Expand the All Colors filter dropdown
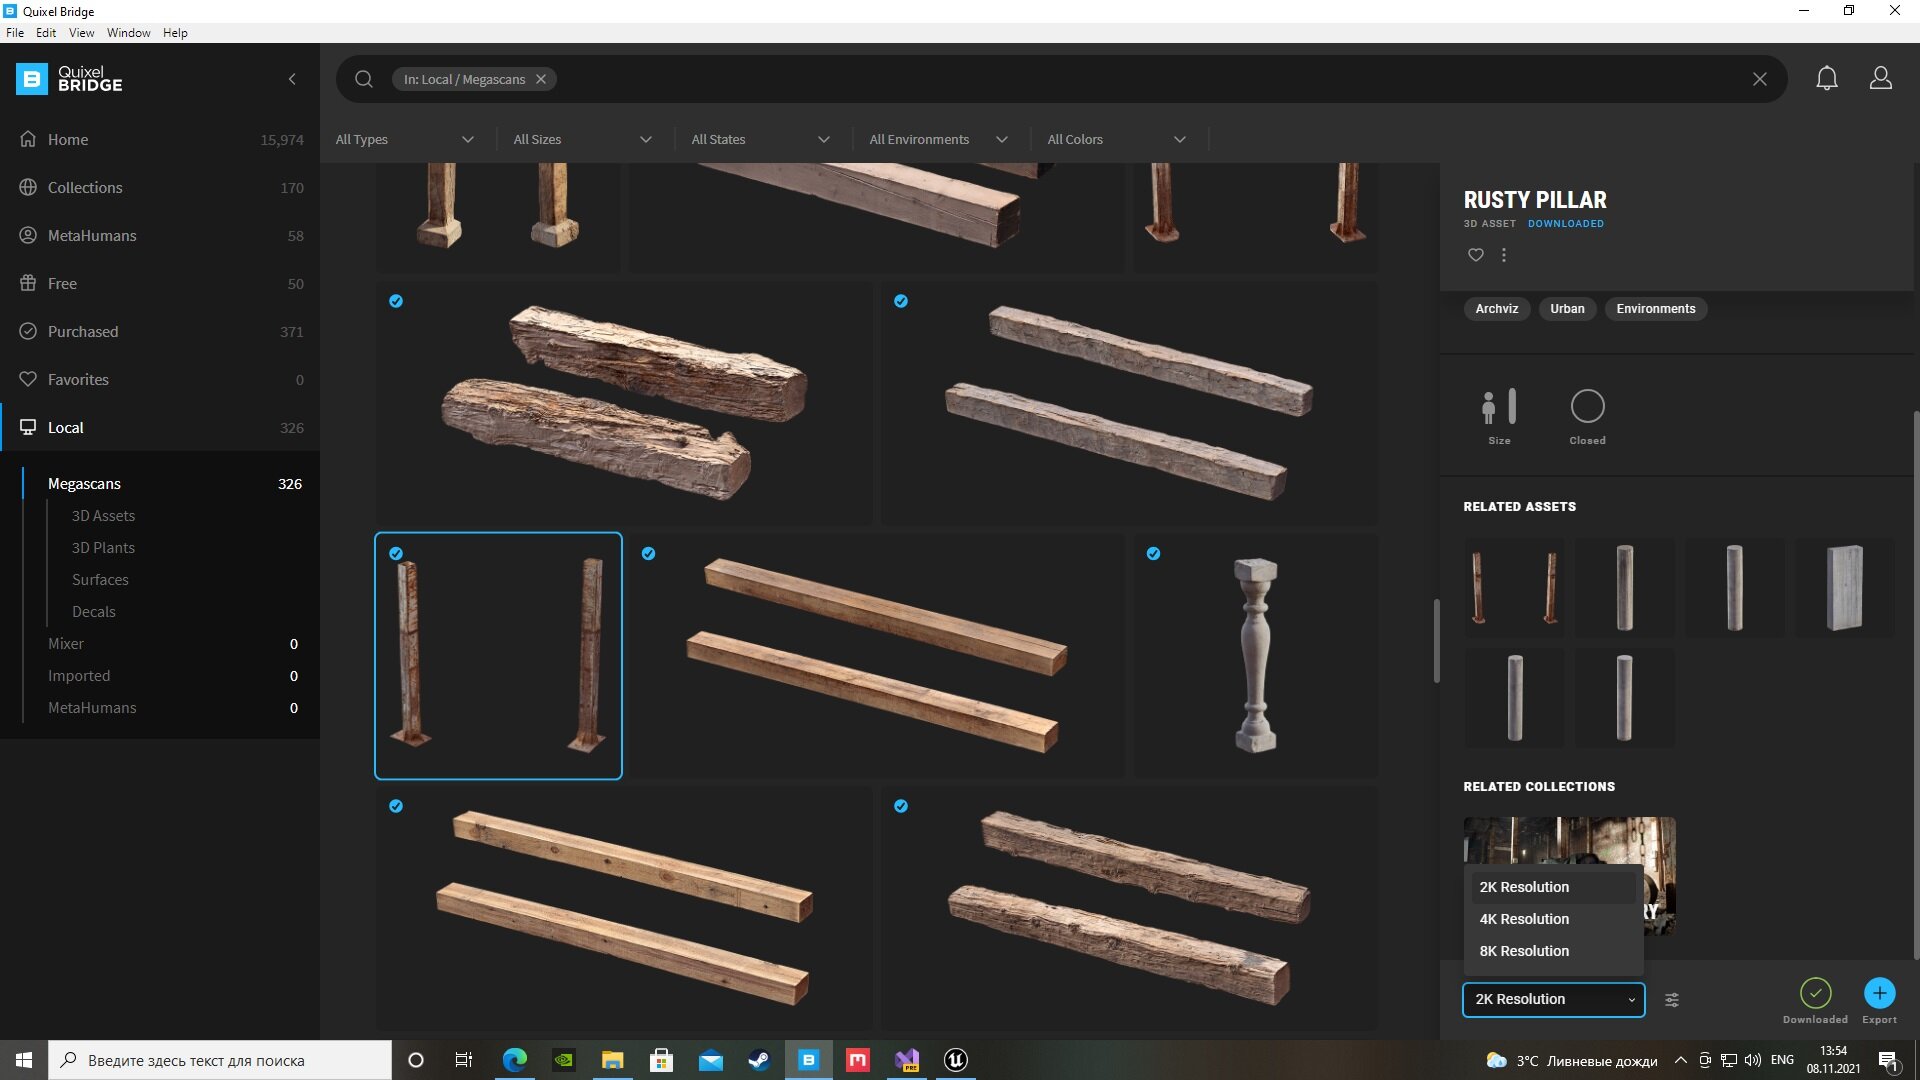 coord(1117,139)
